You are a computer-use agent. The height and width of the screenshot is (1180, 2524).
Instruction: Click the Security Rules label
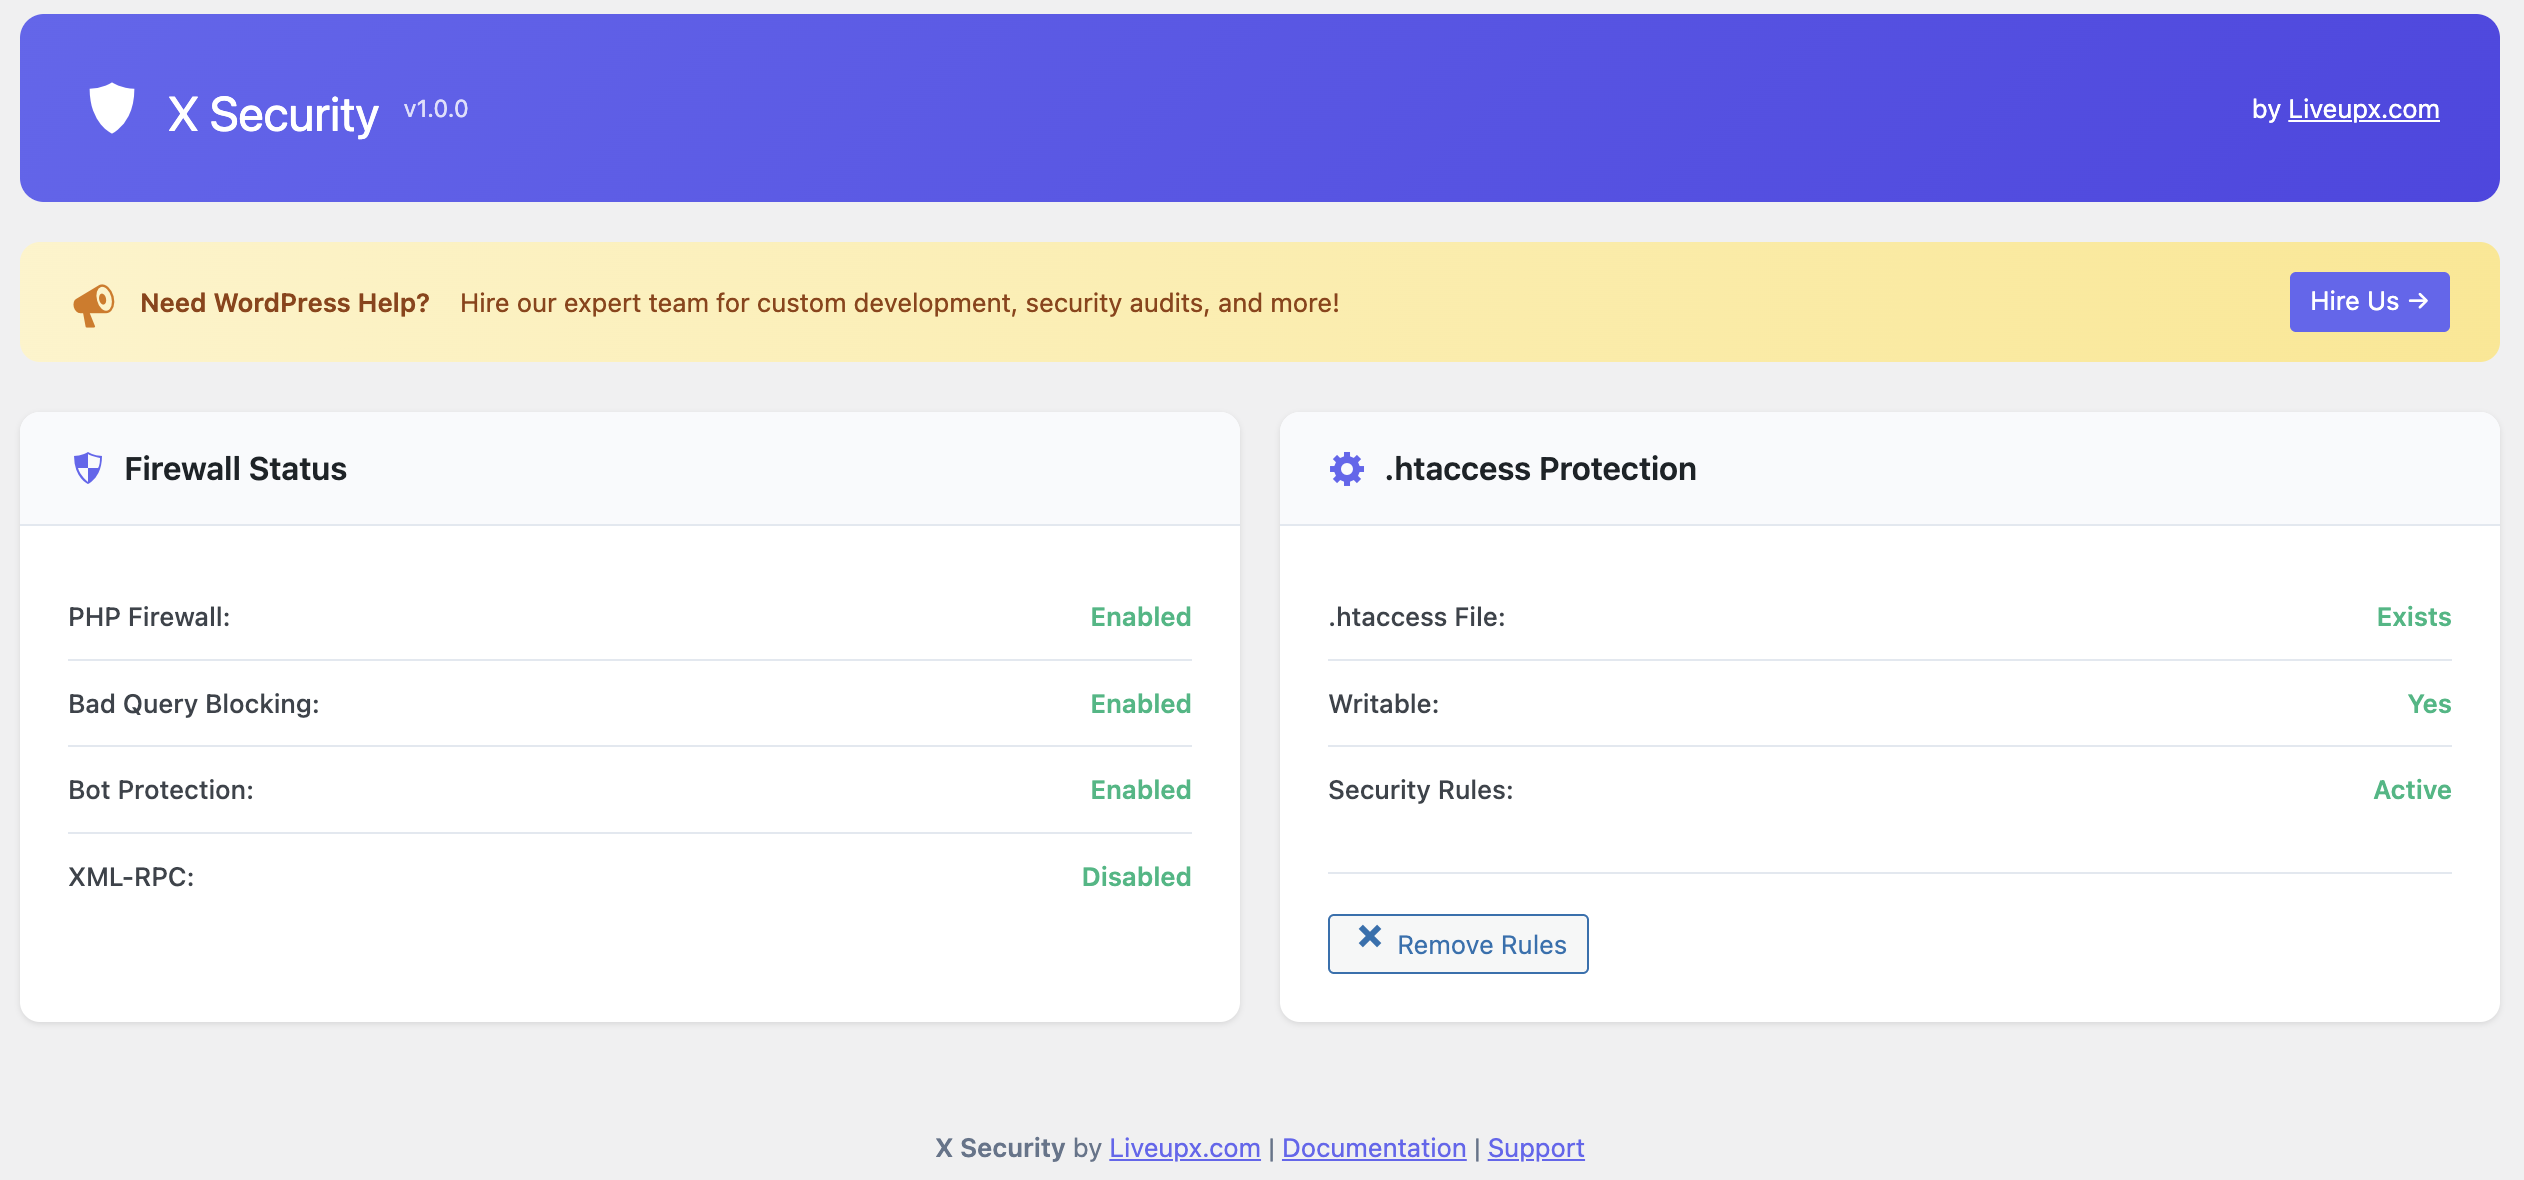click(1421, 790)
